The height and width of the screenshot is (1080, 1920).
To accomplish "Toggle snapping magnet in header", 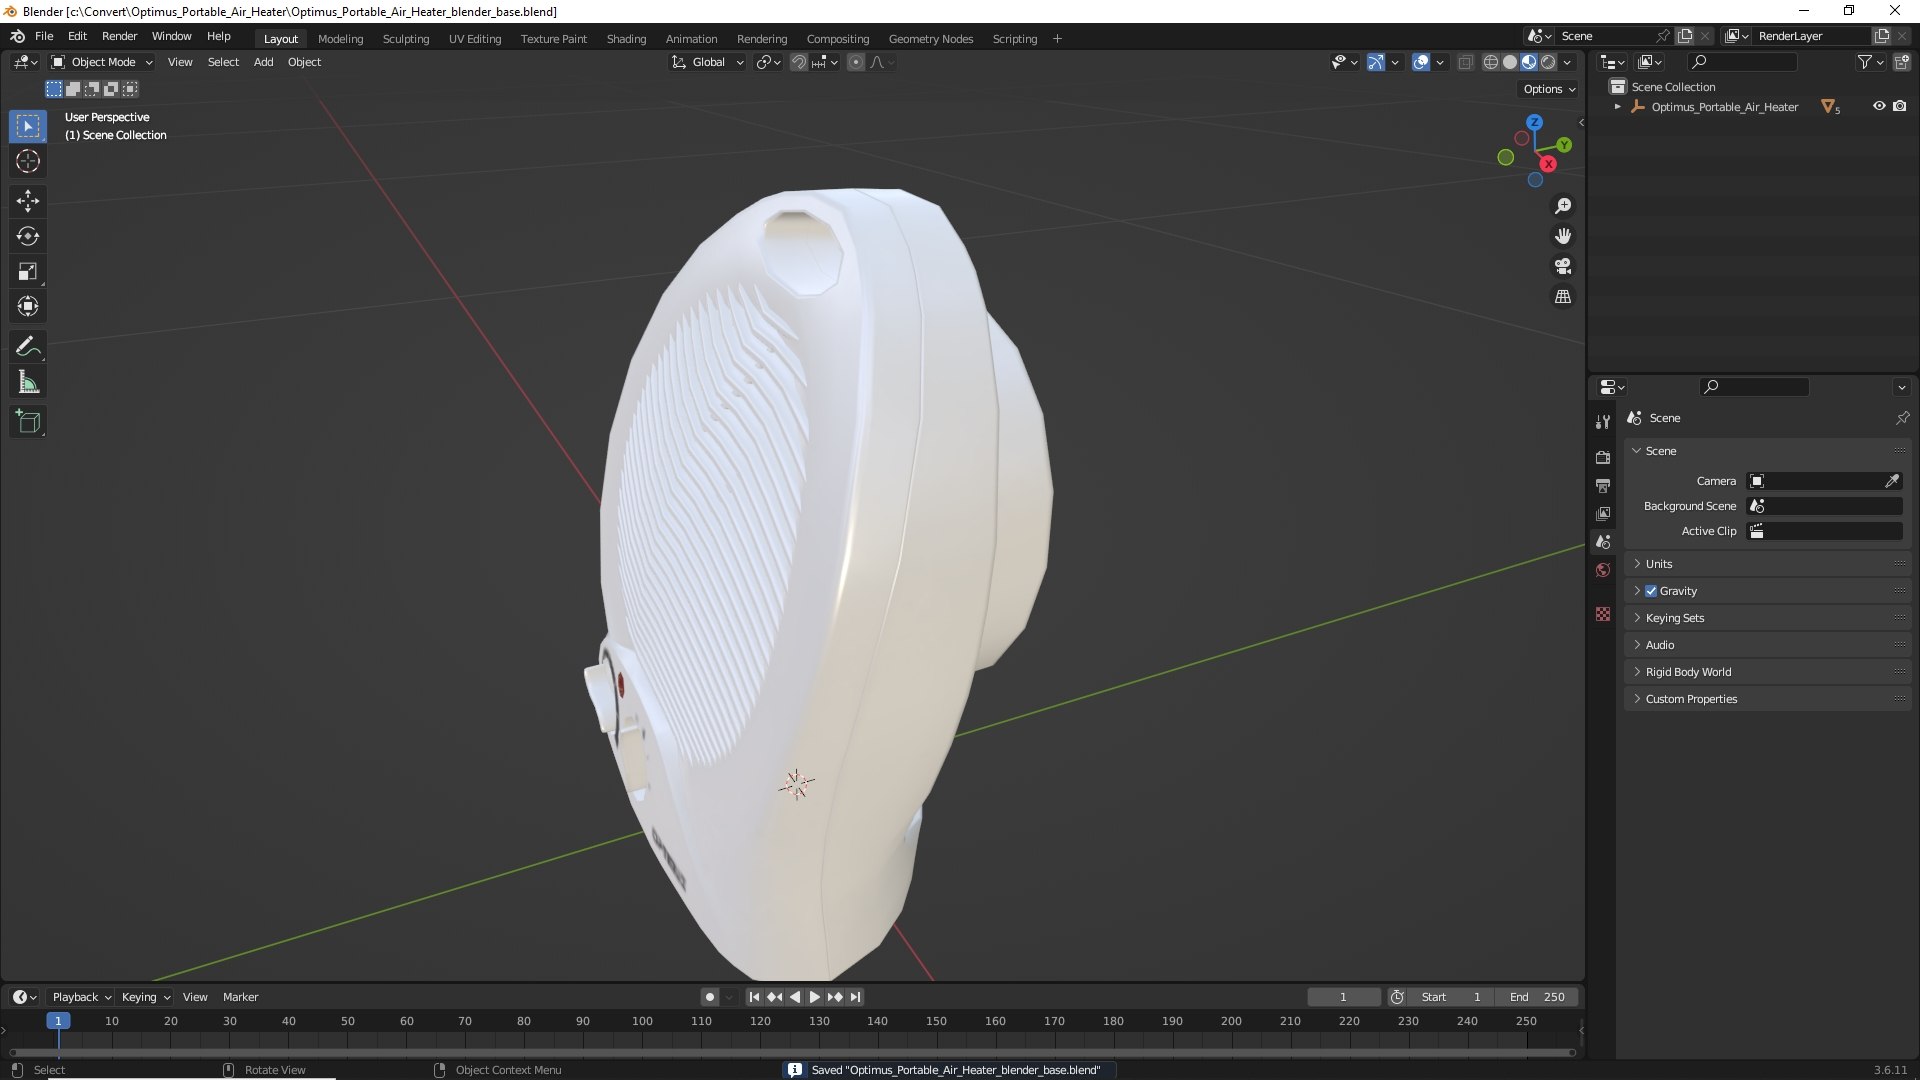I will tap(799, 62).
